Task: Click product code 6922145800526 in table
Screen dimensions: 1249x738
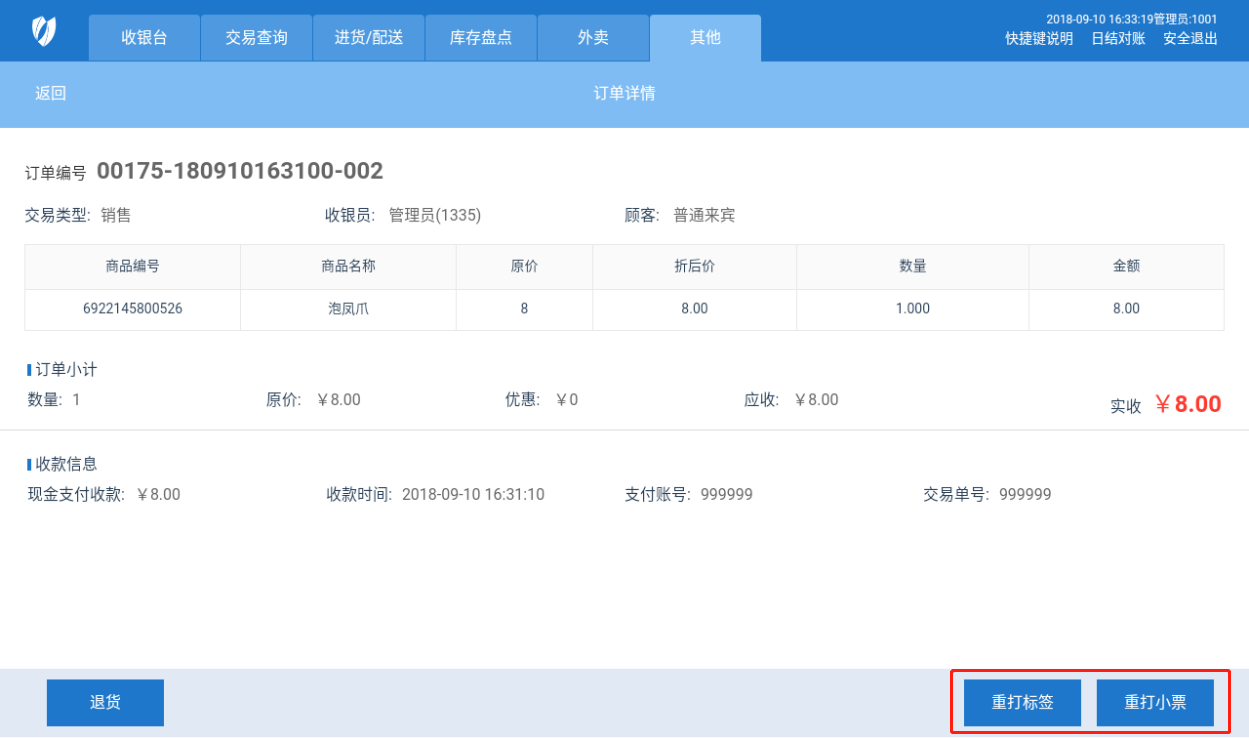Action: click(133, 309)
